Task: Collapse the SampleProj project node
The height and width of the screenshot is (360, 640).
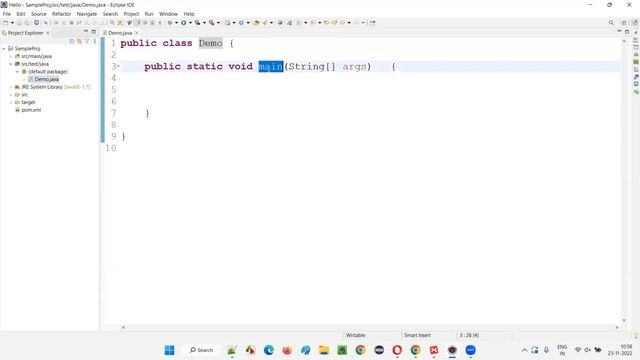Action: coord(4,49)
